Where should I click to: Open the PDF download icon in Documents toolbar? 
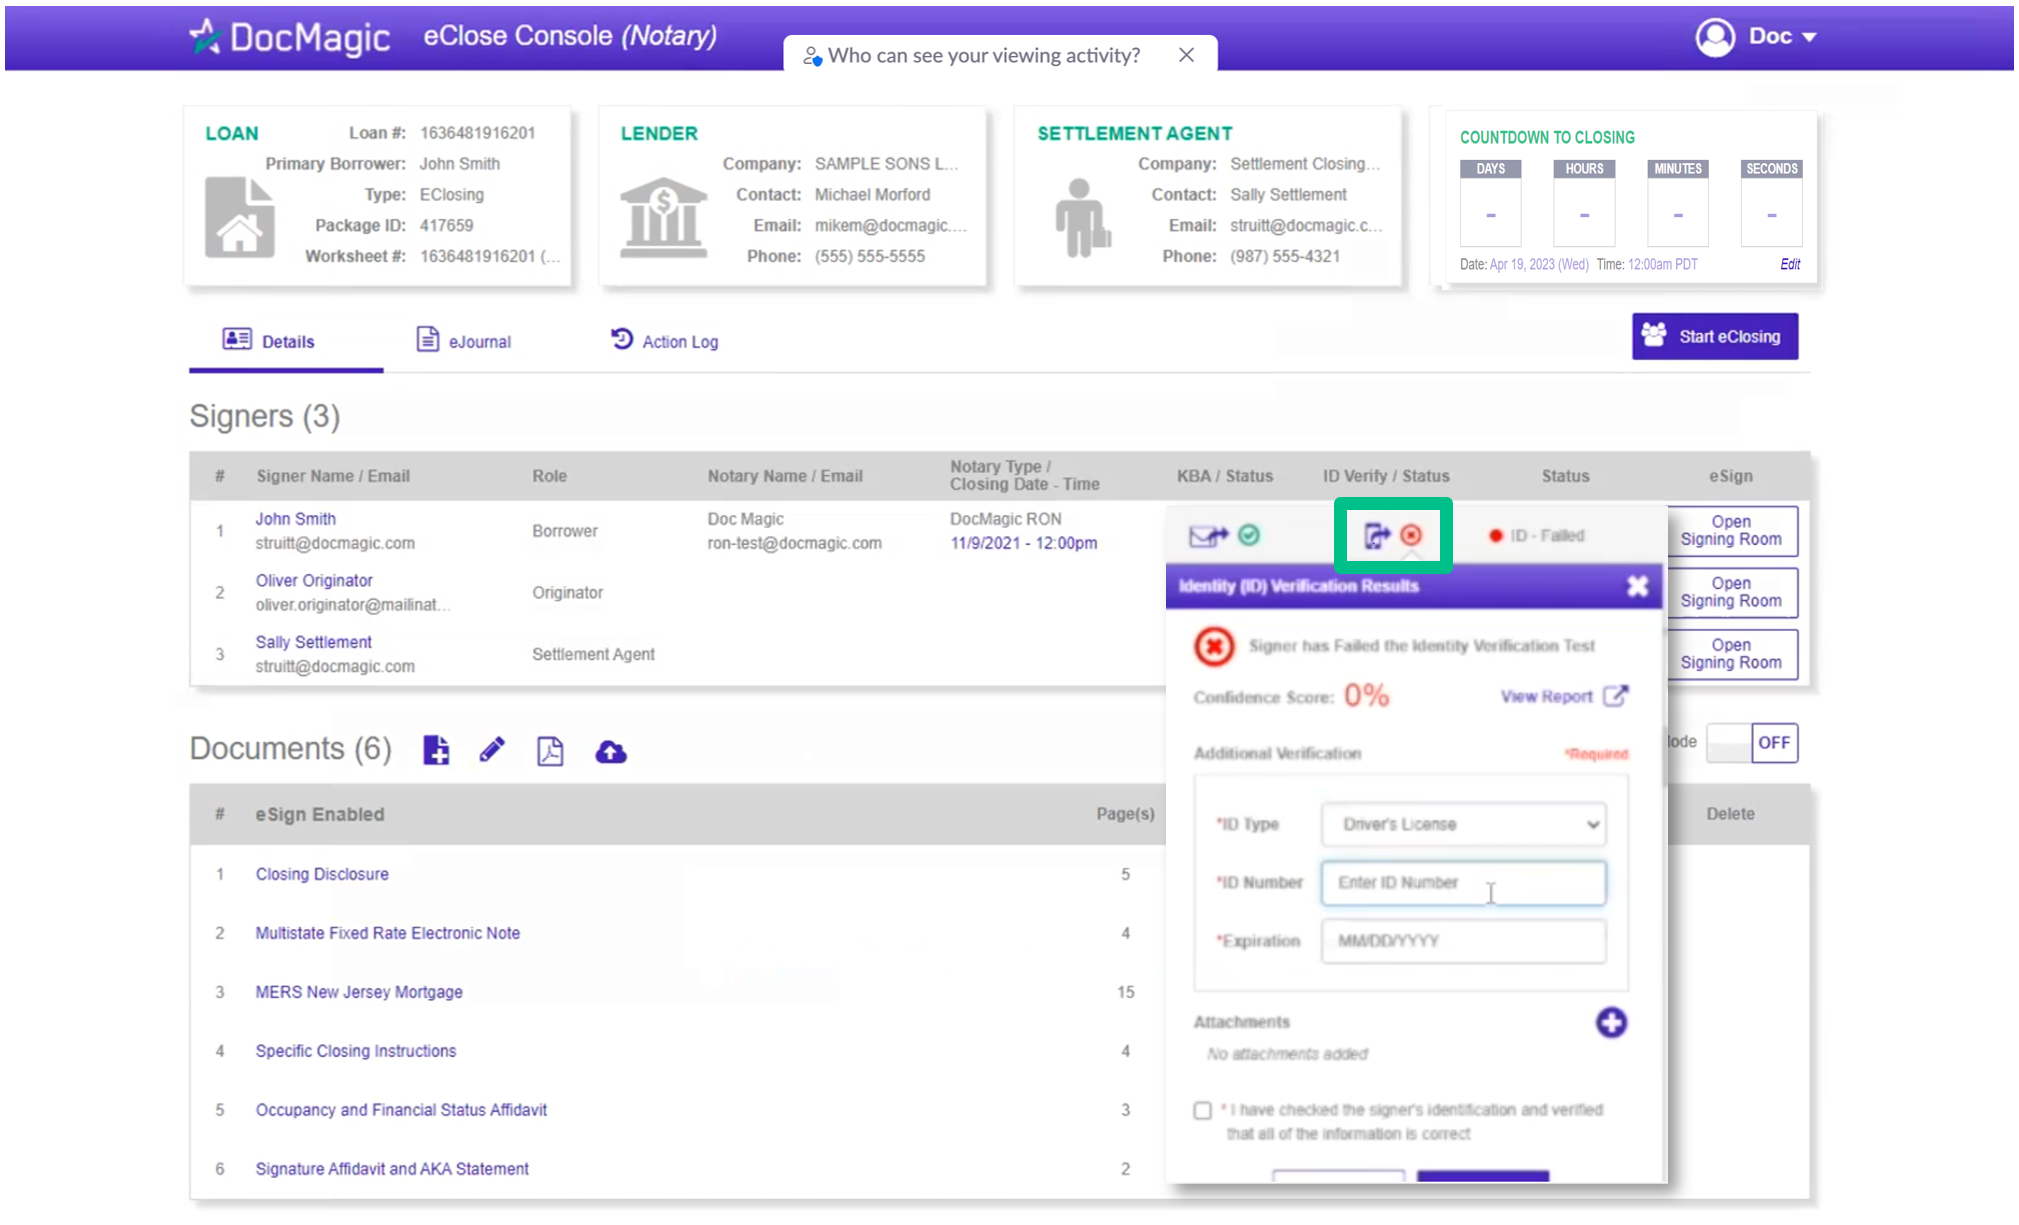pyautogui.click(x=549, y=750)
